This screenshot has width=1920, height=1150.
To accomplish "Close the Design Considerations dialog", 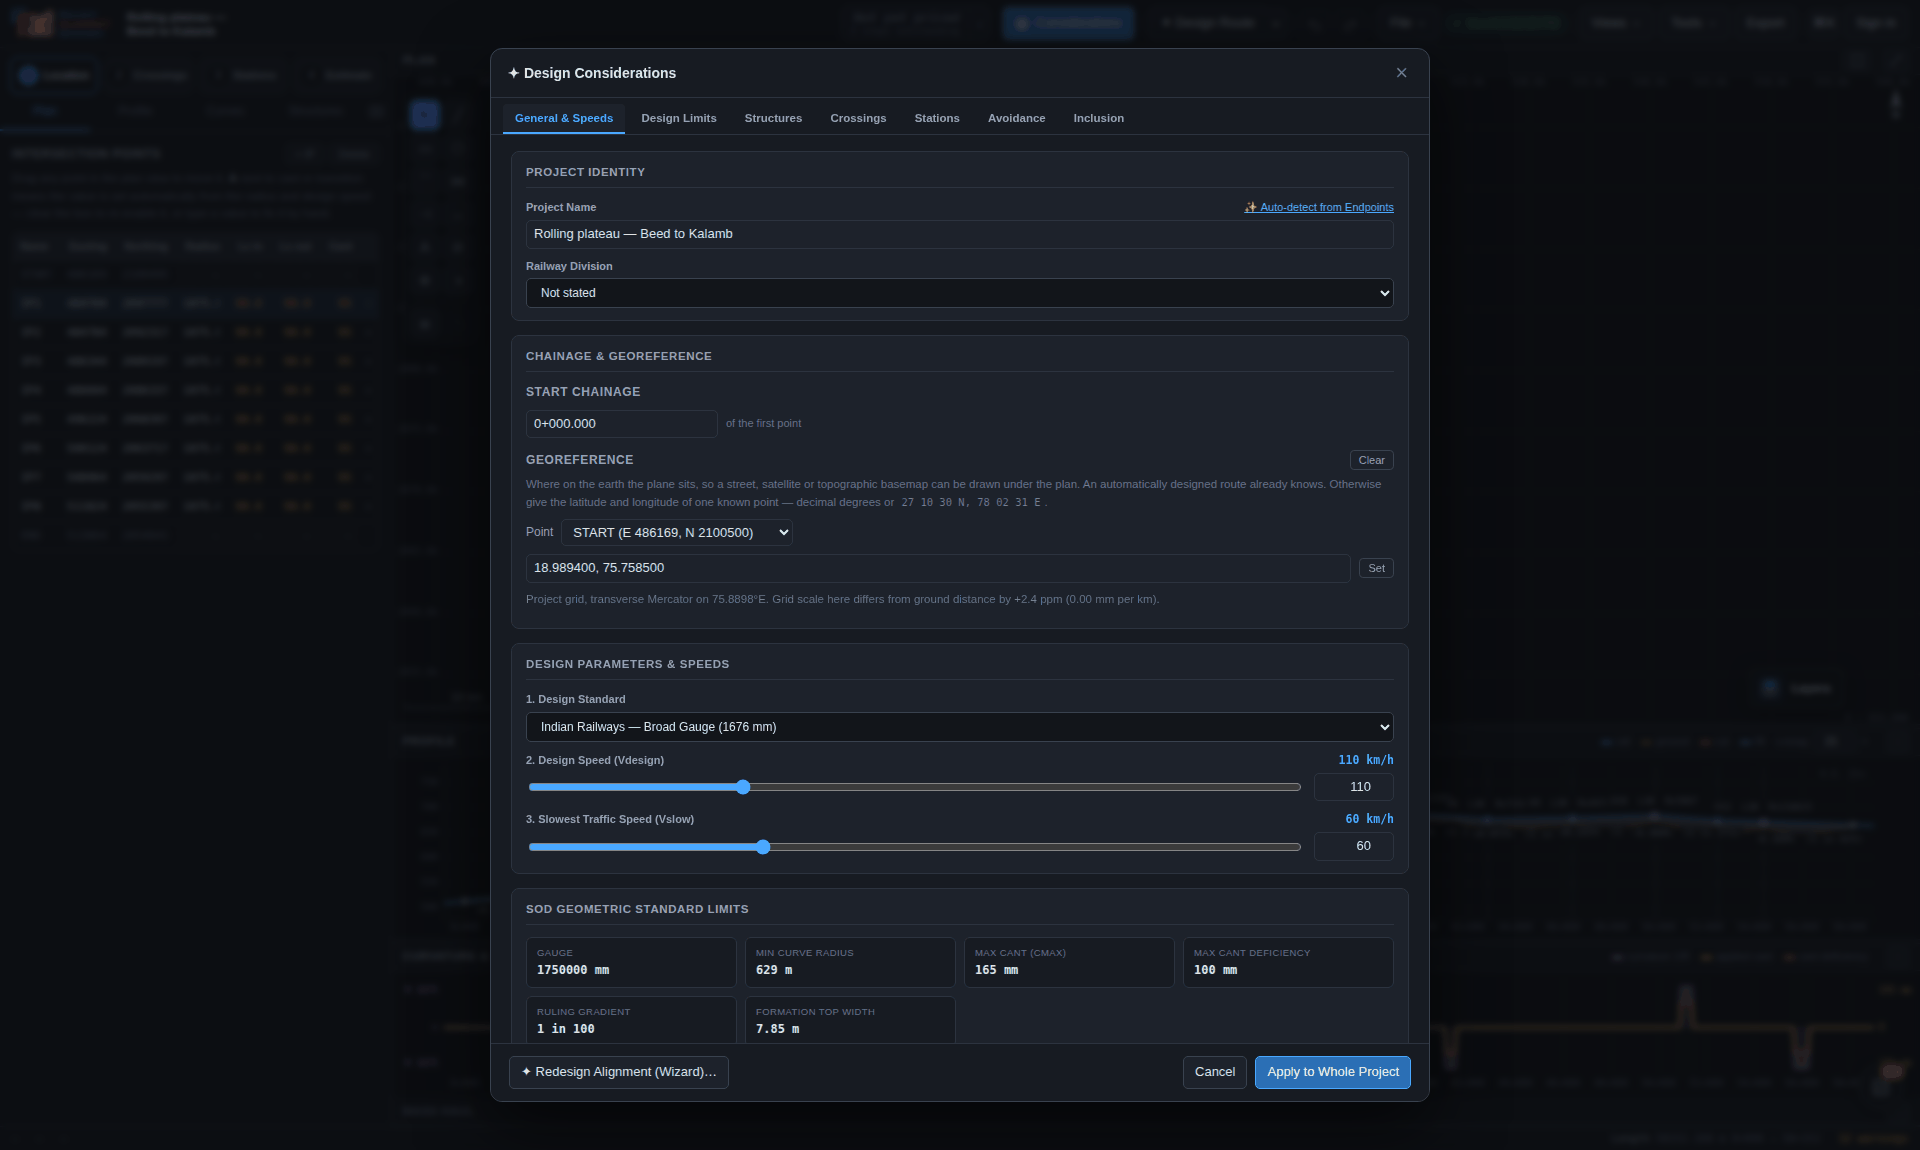I will click(1401, 73).
